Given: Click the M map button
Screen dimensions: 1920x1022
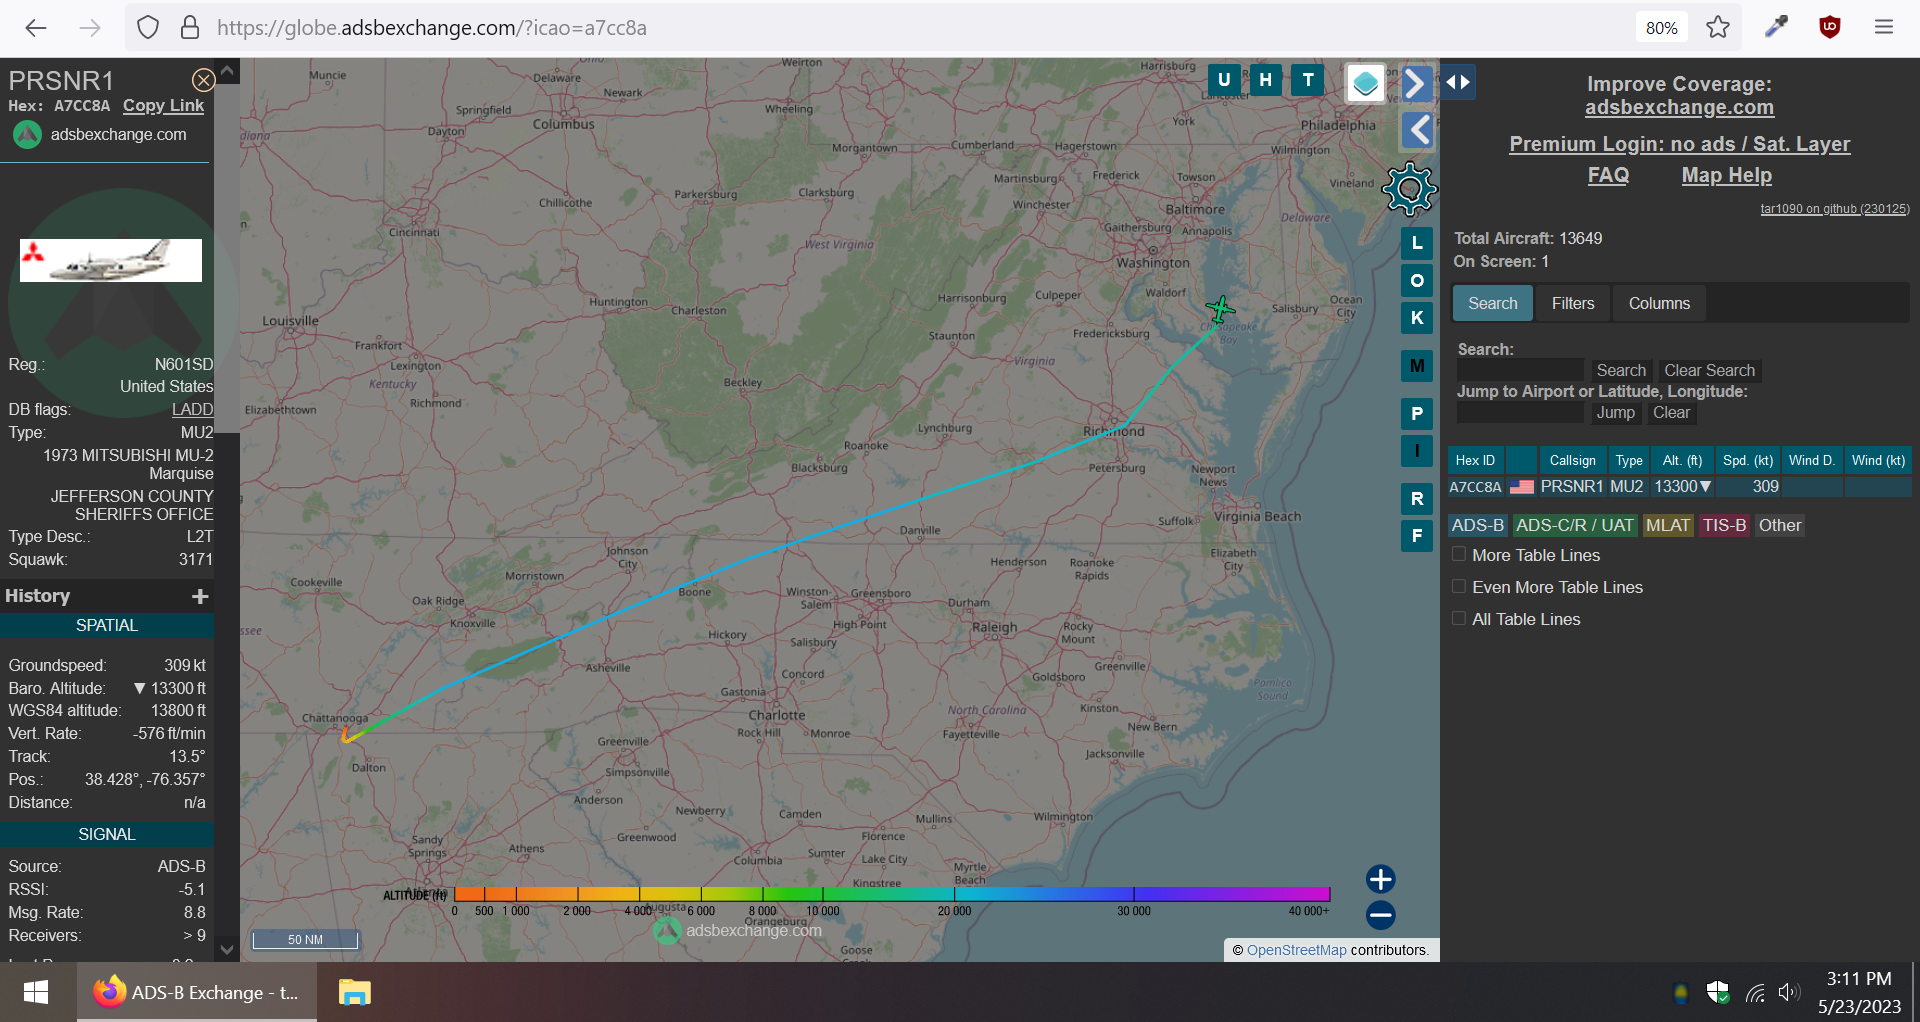Looking at the screenshot, I should 1417,366.
